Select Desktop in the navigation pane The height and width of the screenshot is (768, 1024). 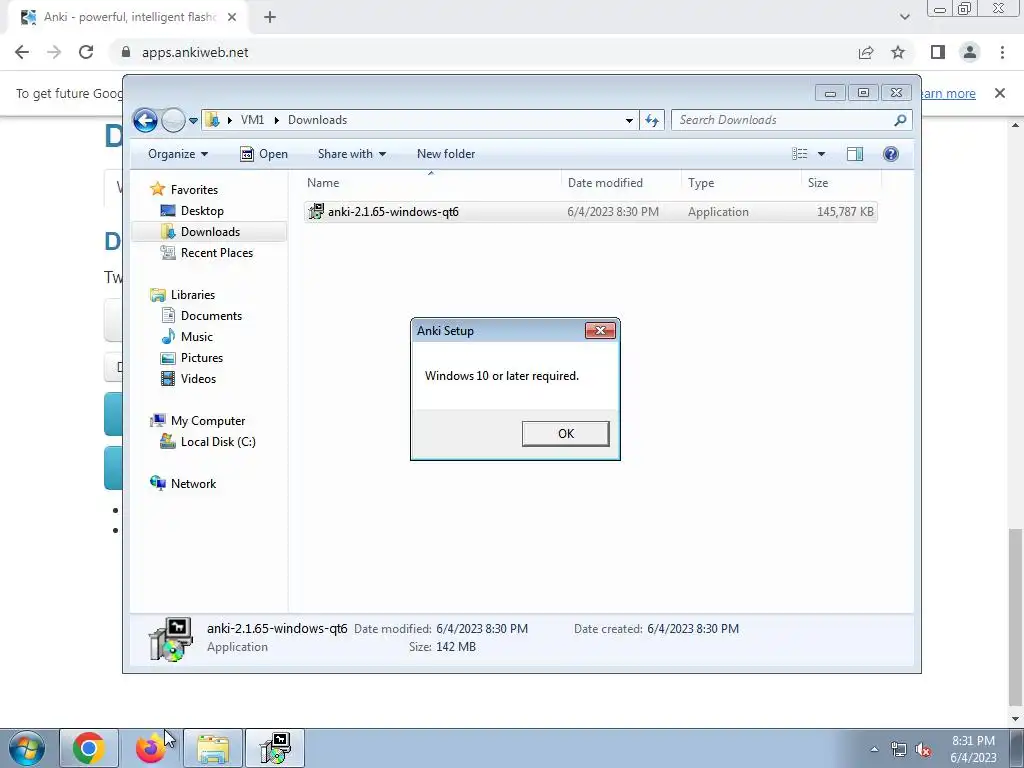tap(202, 211)
